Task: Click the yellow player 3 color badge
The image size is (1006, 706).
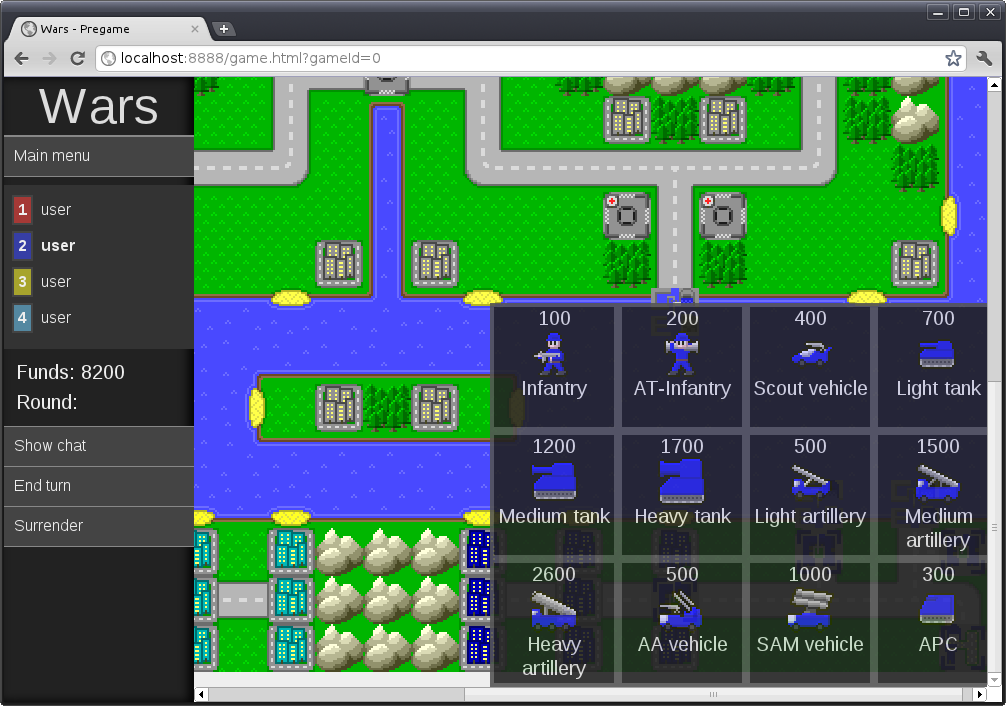Action: pos(23,282)
